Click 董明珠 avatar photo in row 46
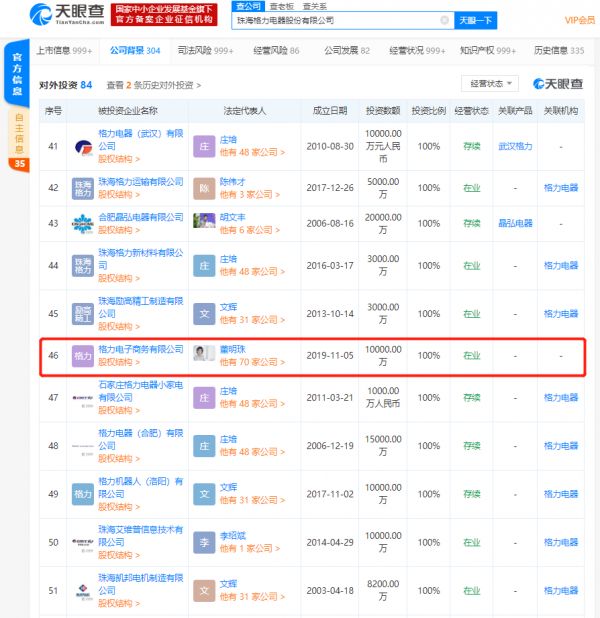This screenshot has width=600, height=618. click(x=204, y=355)
